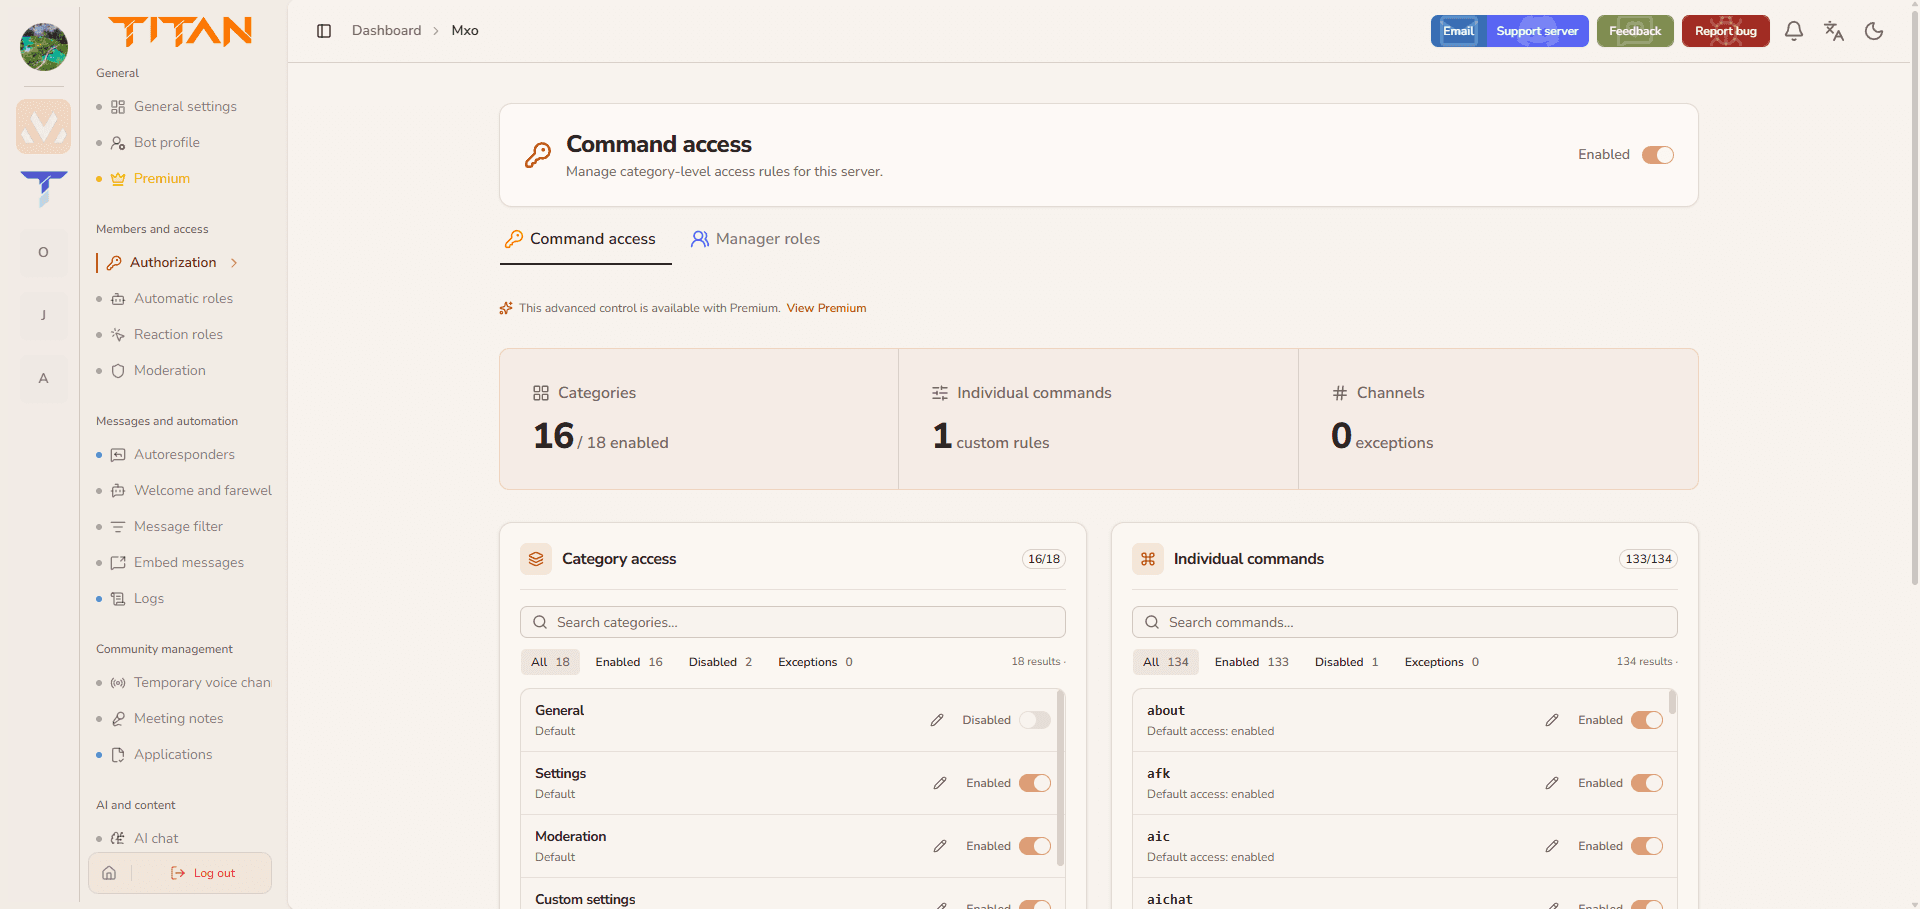Image resolution: width=1920 pixels, height=909 pixels.
Task: Filter categories by Exceptions 0
Action: click(815, 662)
